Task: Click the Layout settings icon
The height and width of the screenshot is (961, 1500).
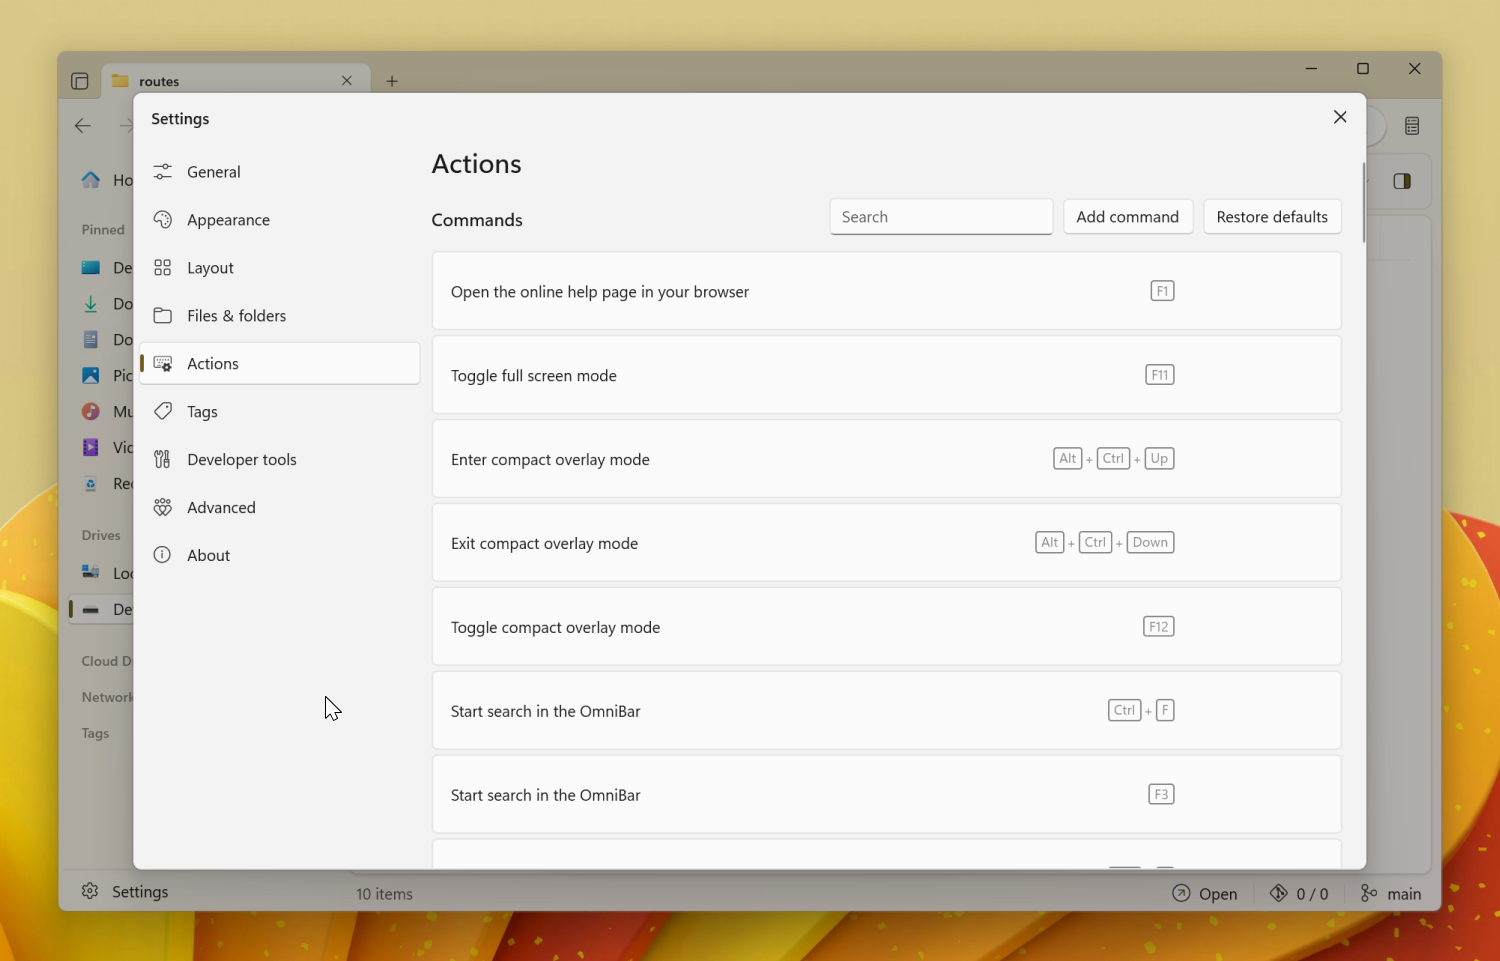Action: (x=163, y=267)
